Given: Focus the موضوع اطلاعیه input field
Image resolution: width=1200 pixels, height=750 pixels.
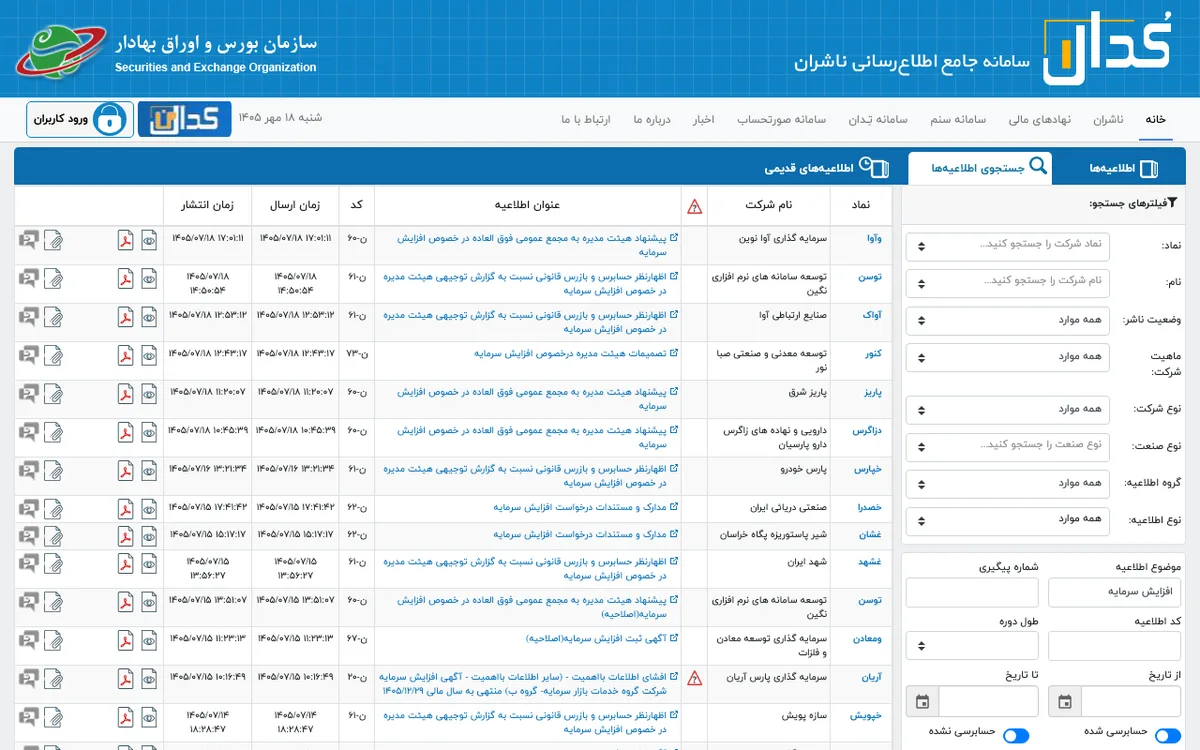Looking at the screenshot, I should pyautogui.click(x=1114, y=592).
